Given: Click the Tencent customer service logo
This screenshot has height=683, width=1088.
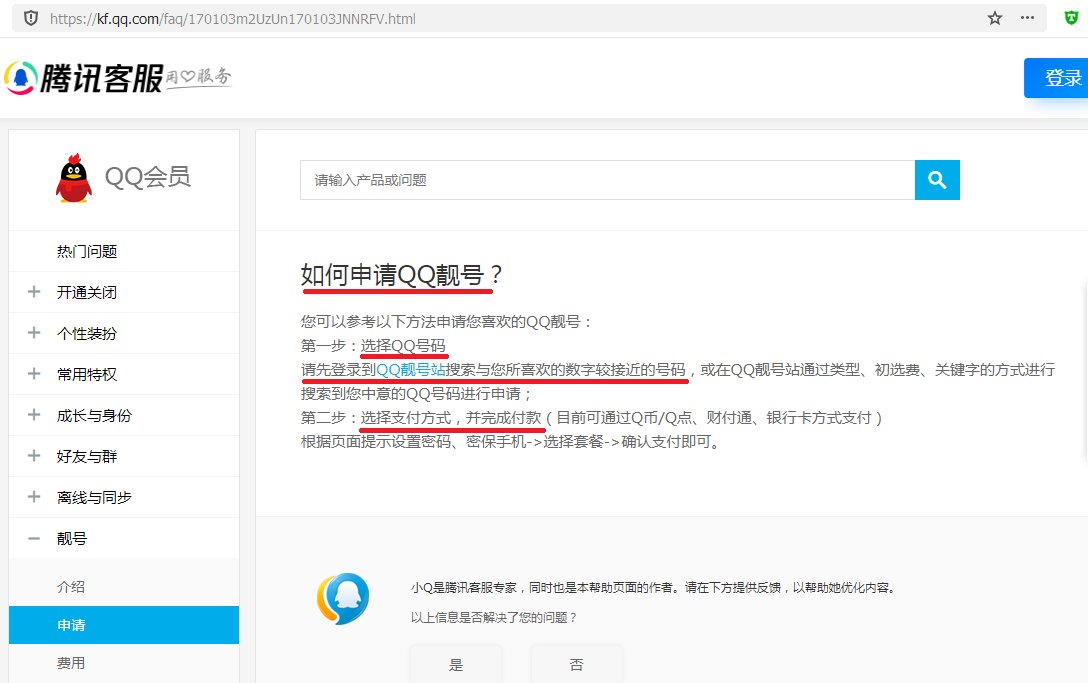Looking at the screenshot, I should [117, 78].
